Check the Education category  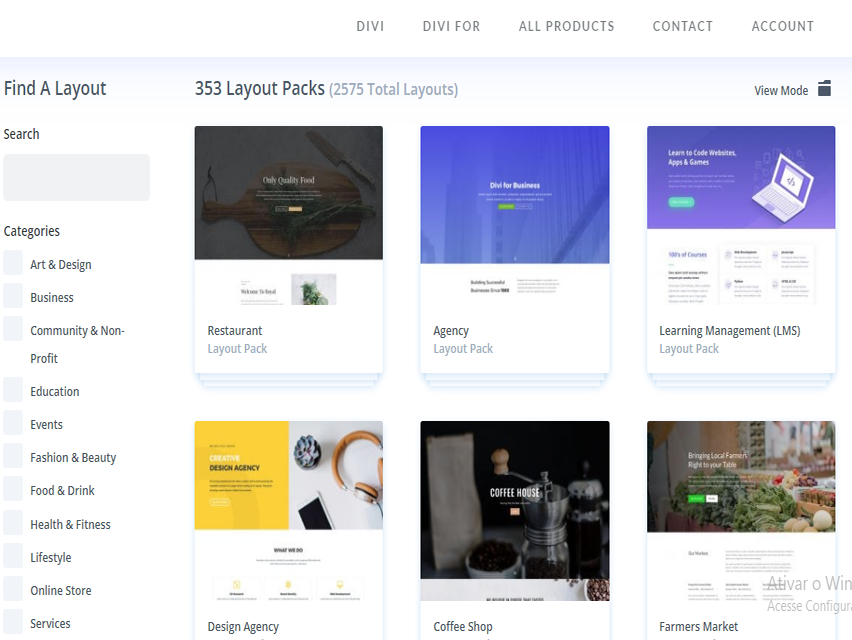point(12,391)
